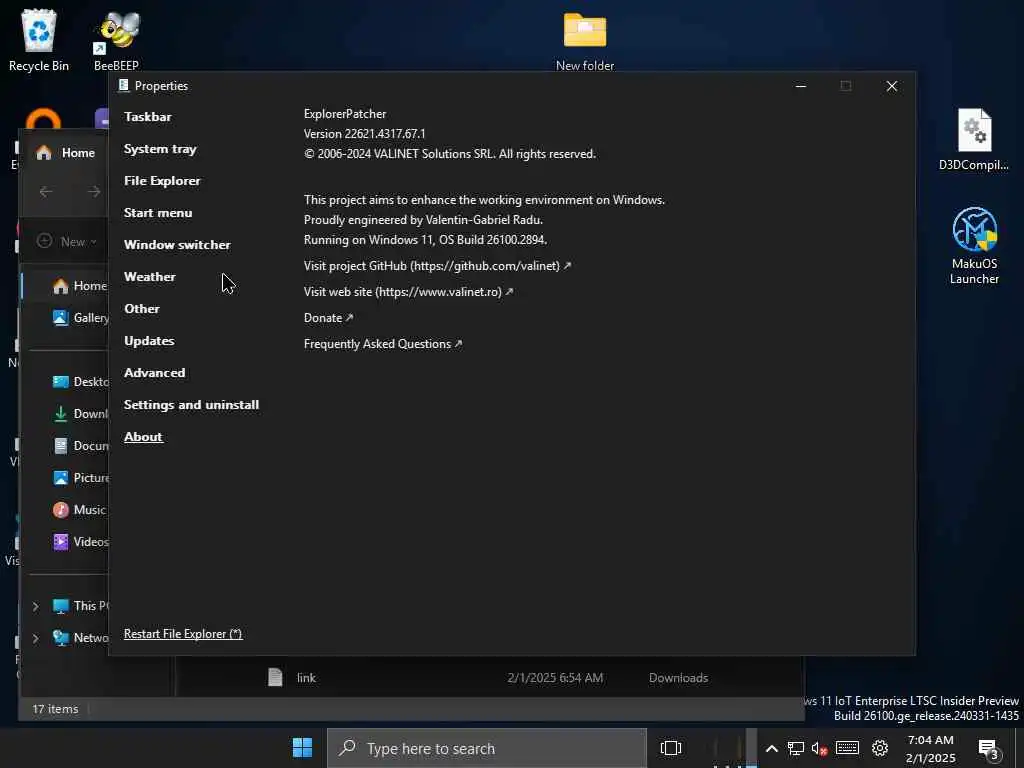This screenshot has width=1024, height=768.
Task: Expand Network tree node
Action: 36,638
